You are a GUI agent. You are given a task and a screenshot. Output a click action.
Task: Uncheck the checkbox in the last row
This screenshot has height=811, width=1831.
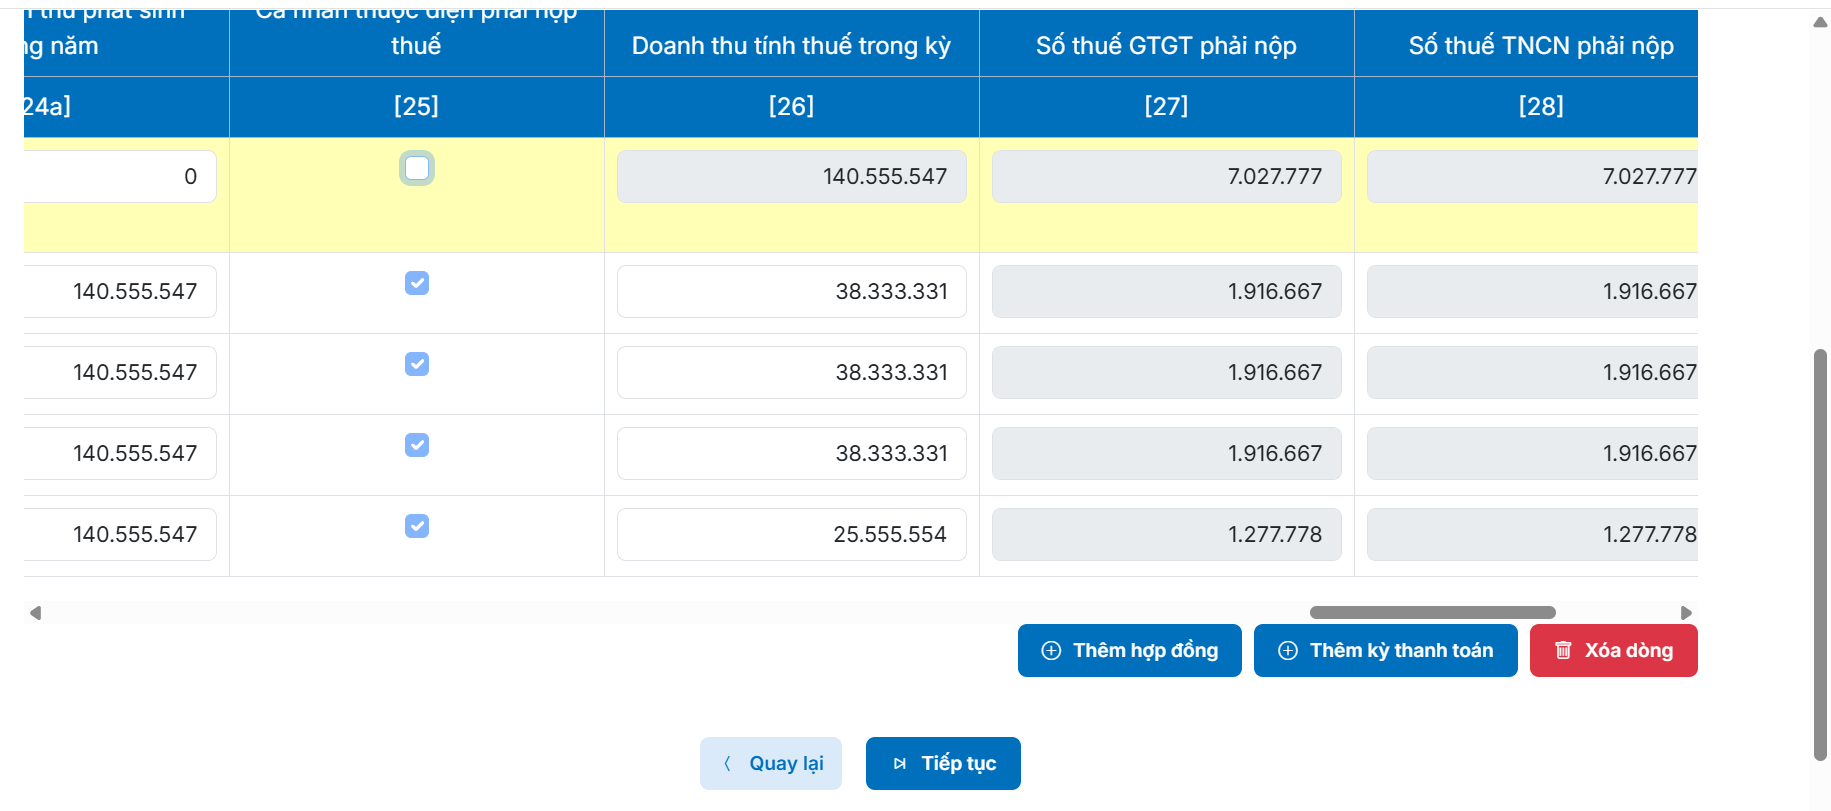pos(417,526)
